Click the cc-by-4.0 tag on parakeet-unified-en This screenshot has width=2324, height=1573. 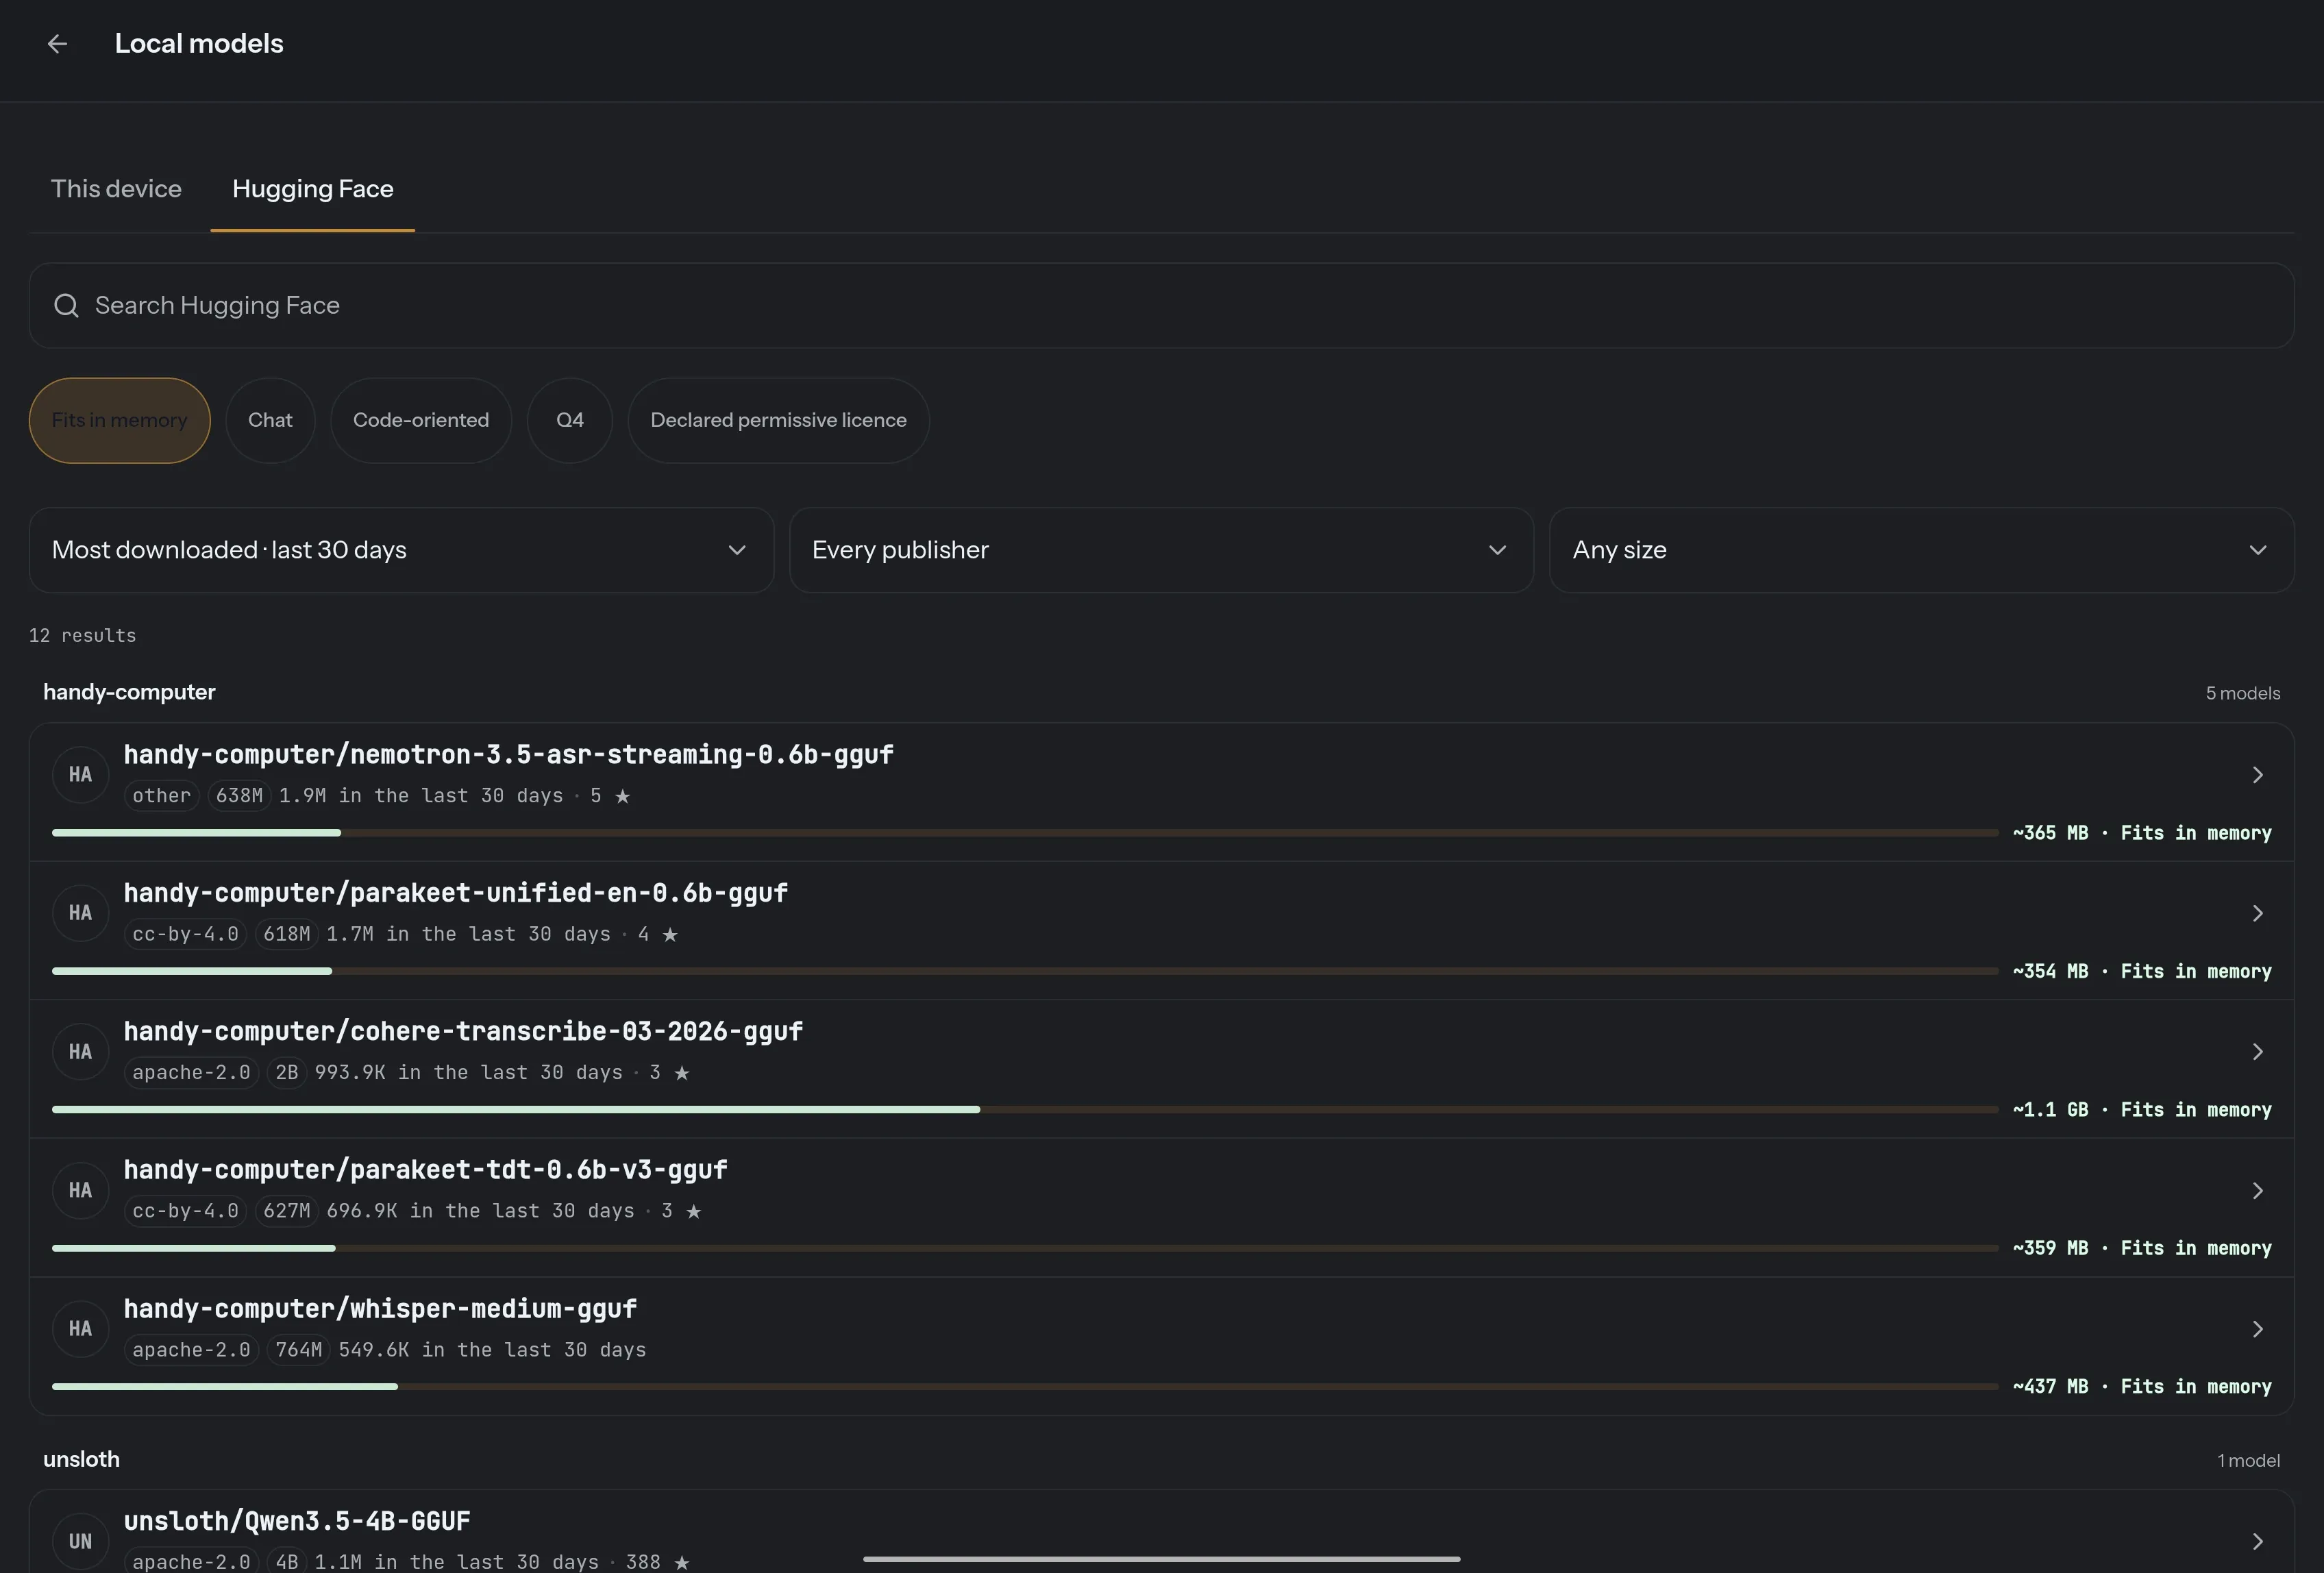186,934
